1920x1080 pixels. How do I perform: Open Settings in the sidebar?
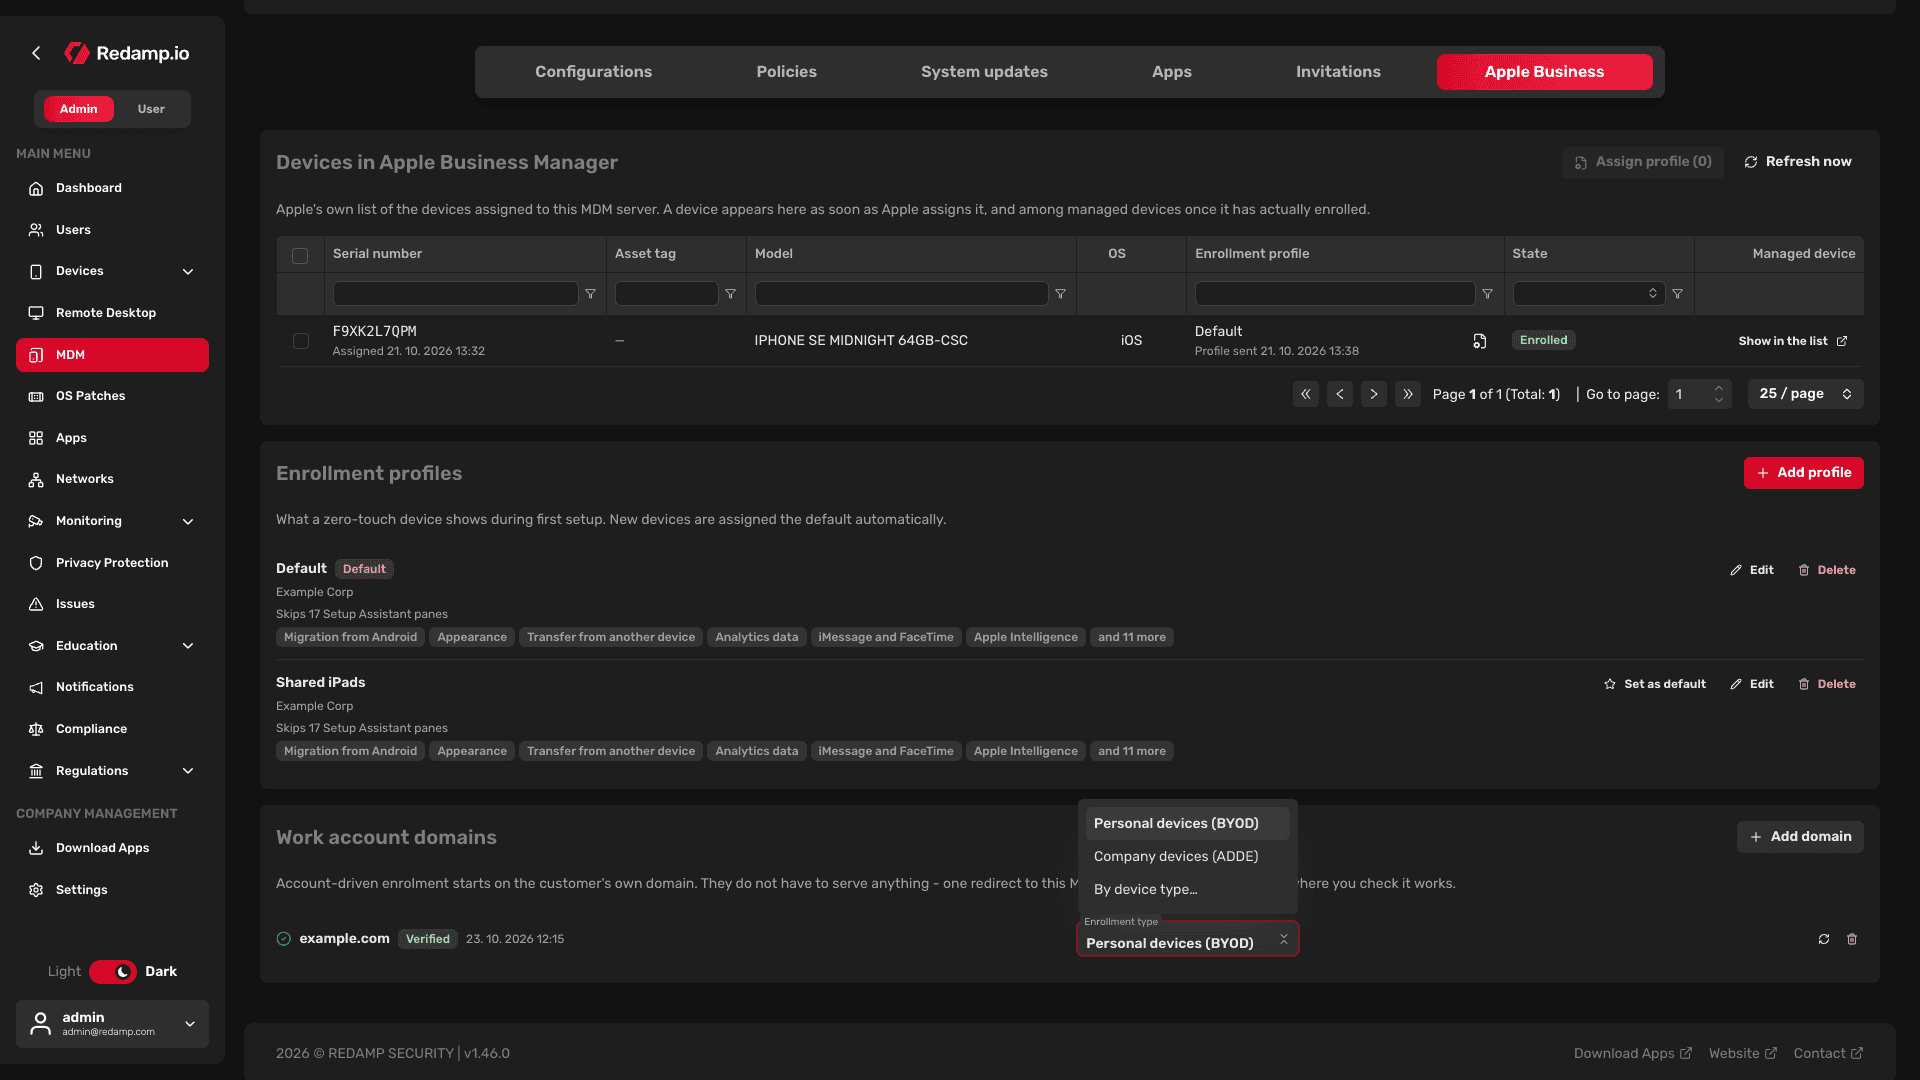pyautogui.click(x=112, y=890)
